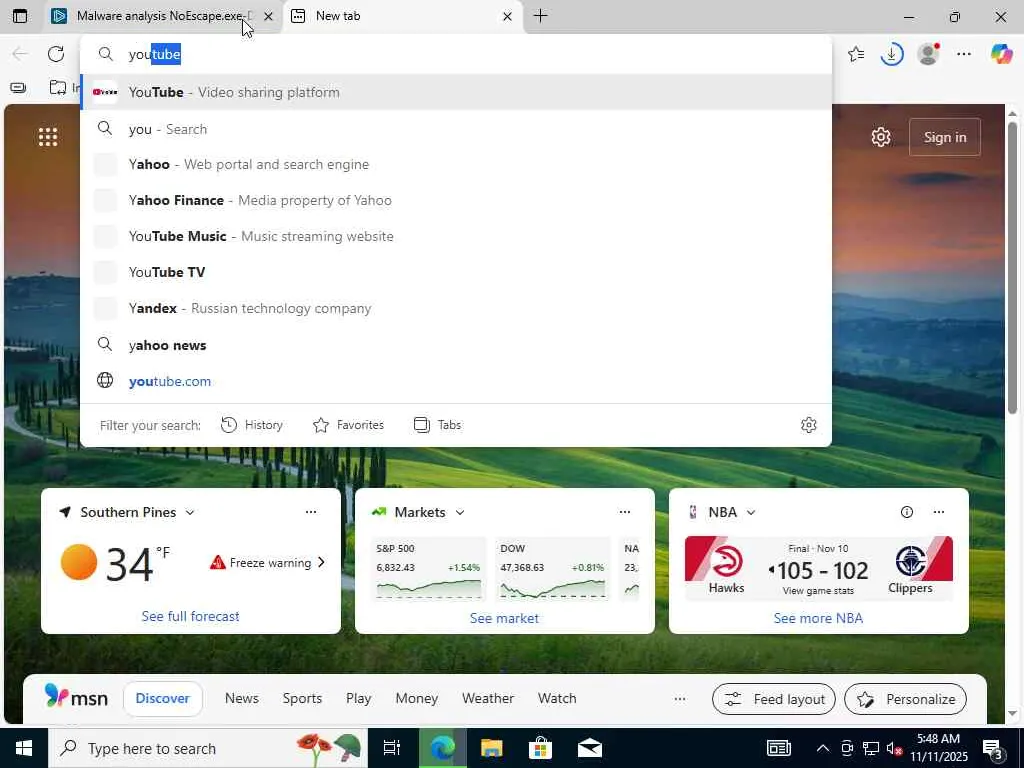
Task: Open the app launcher grid icon
Action: [48, 137]
